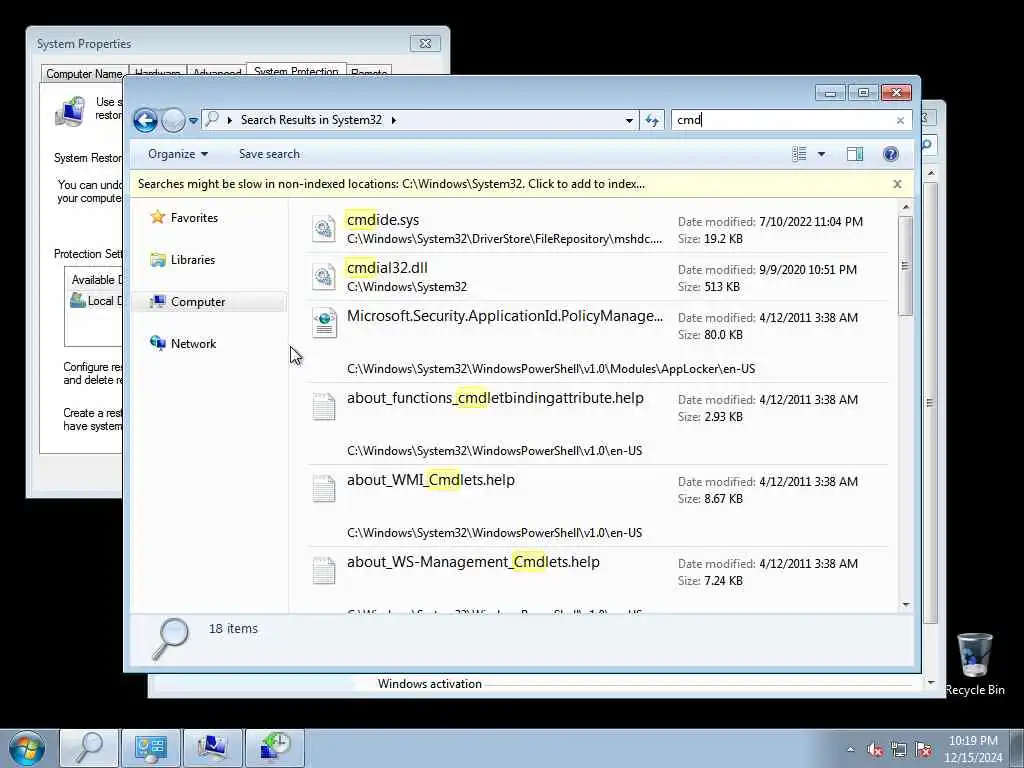
Task: Click the network tray icon
Action: click(x=899, y=750)
